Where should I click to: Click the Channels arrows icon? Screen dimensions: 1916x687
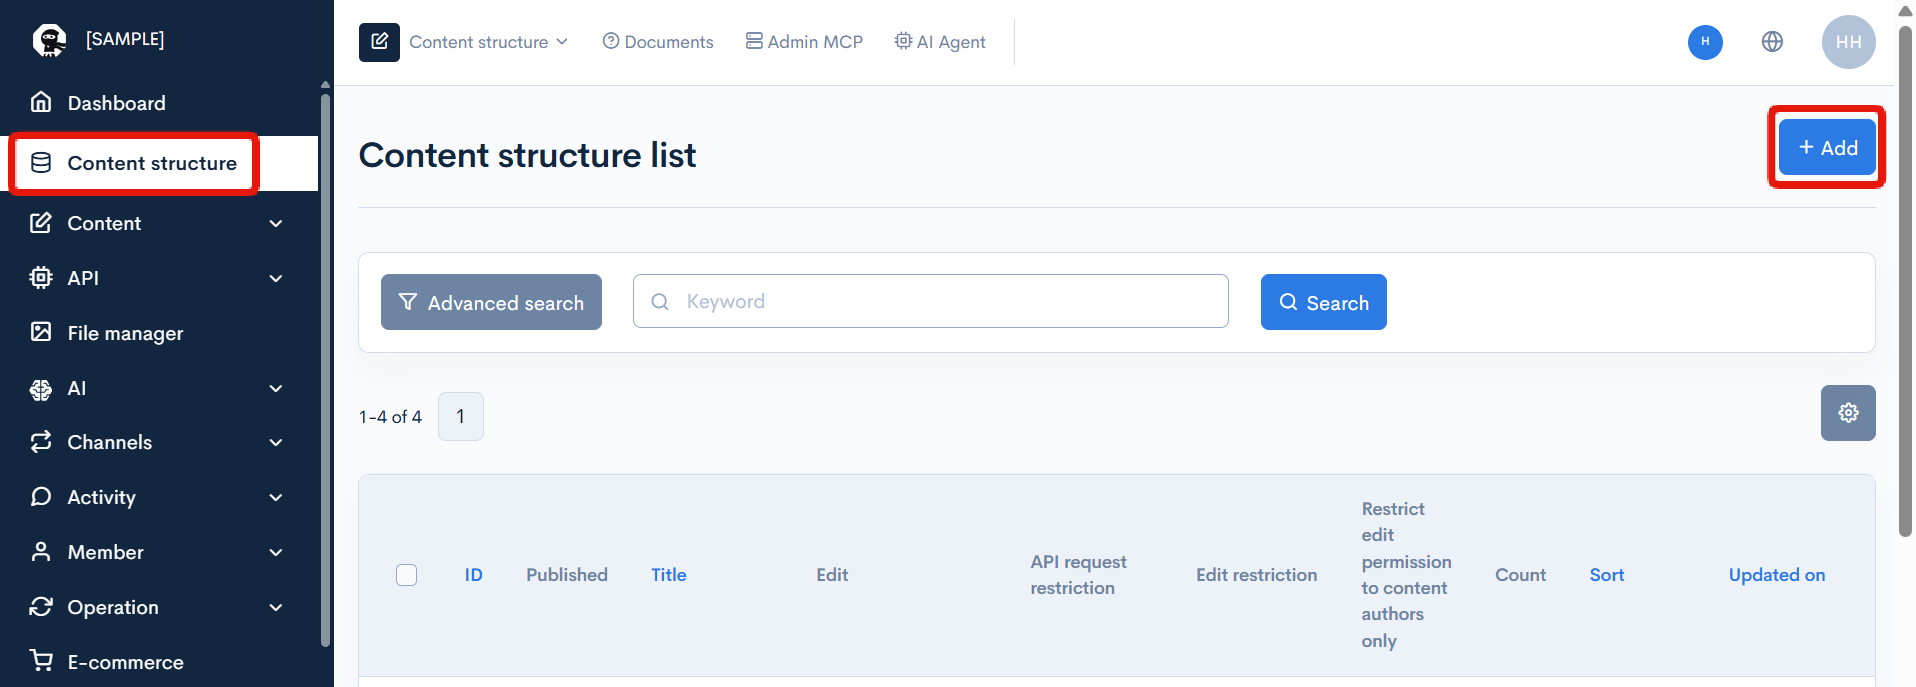click(x=41, y=442)
